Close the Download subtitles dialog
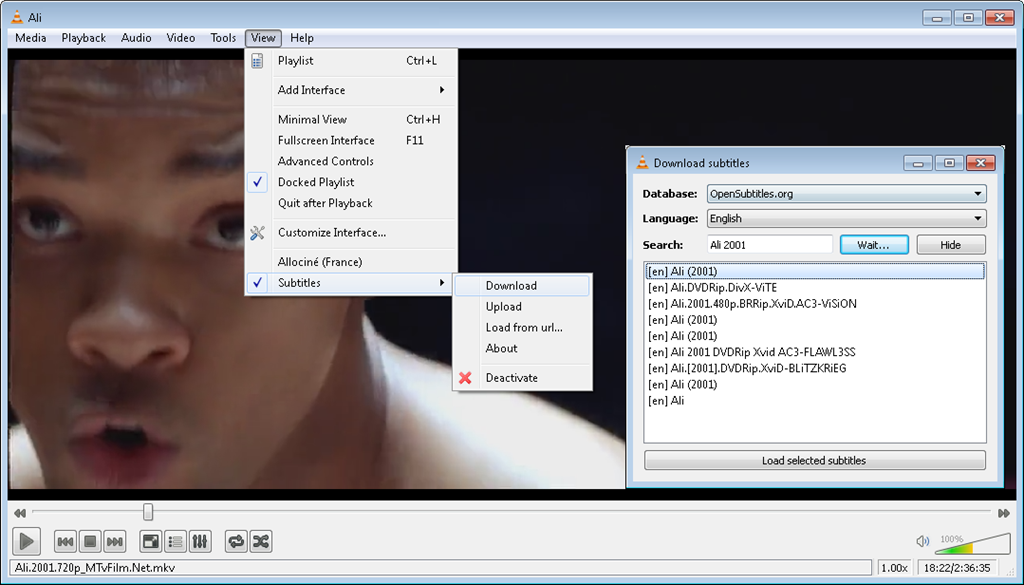The height and width of the screenshot is (585, 1024). coord(981,163)
